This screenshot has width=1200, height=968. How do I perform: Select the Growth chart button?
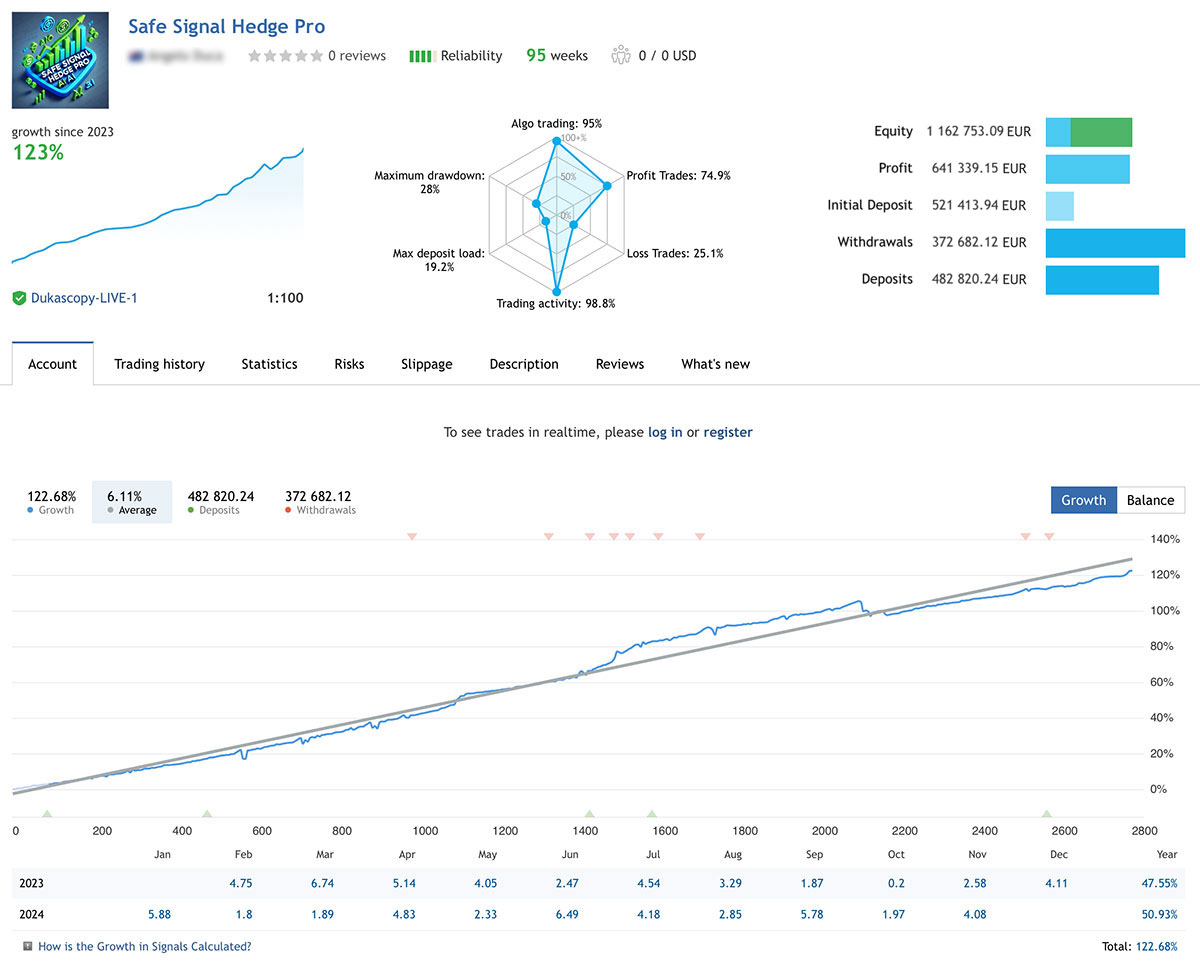click(1083, 500)
